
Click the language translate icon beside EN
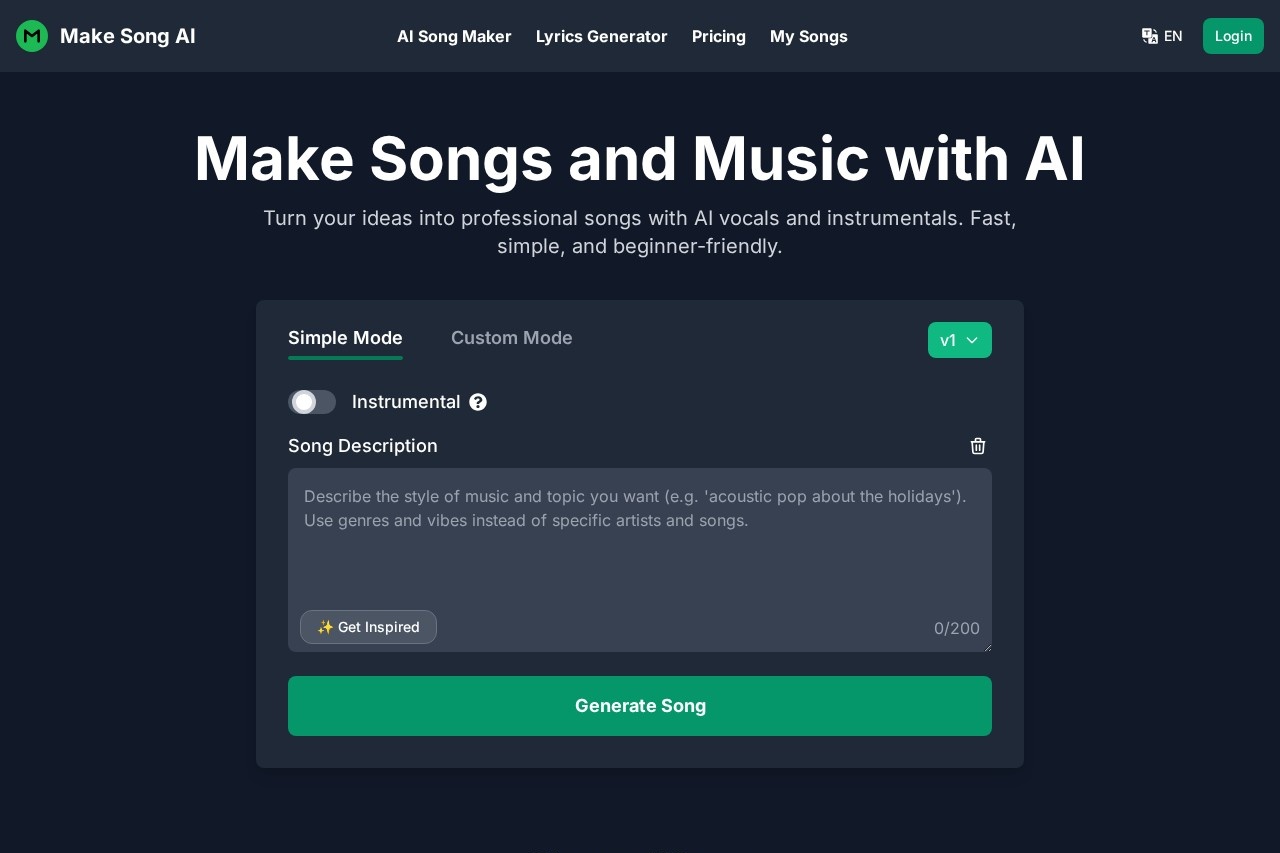pos(1150,36)
